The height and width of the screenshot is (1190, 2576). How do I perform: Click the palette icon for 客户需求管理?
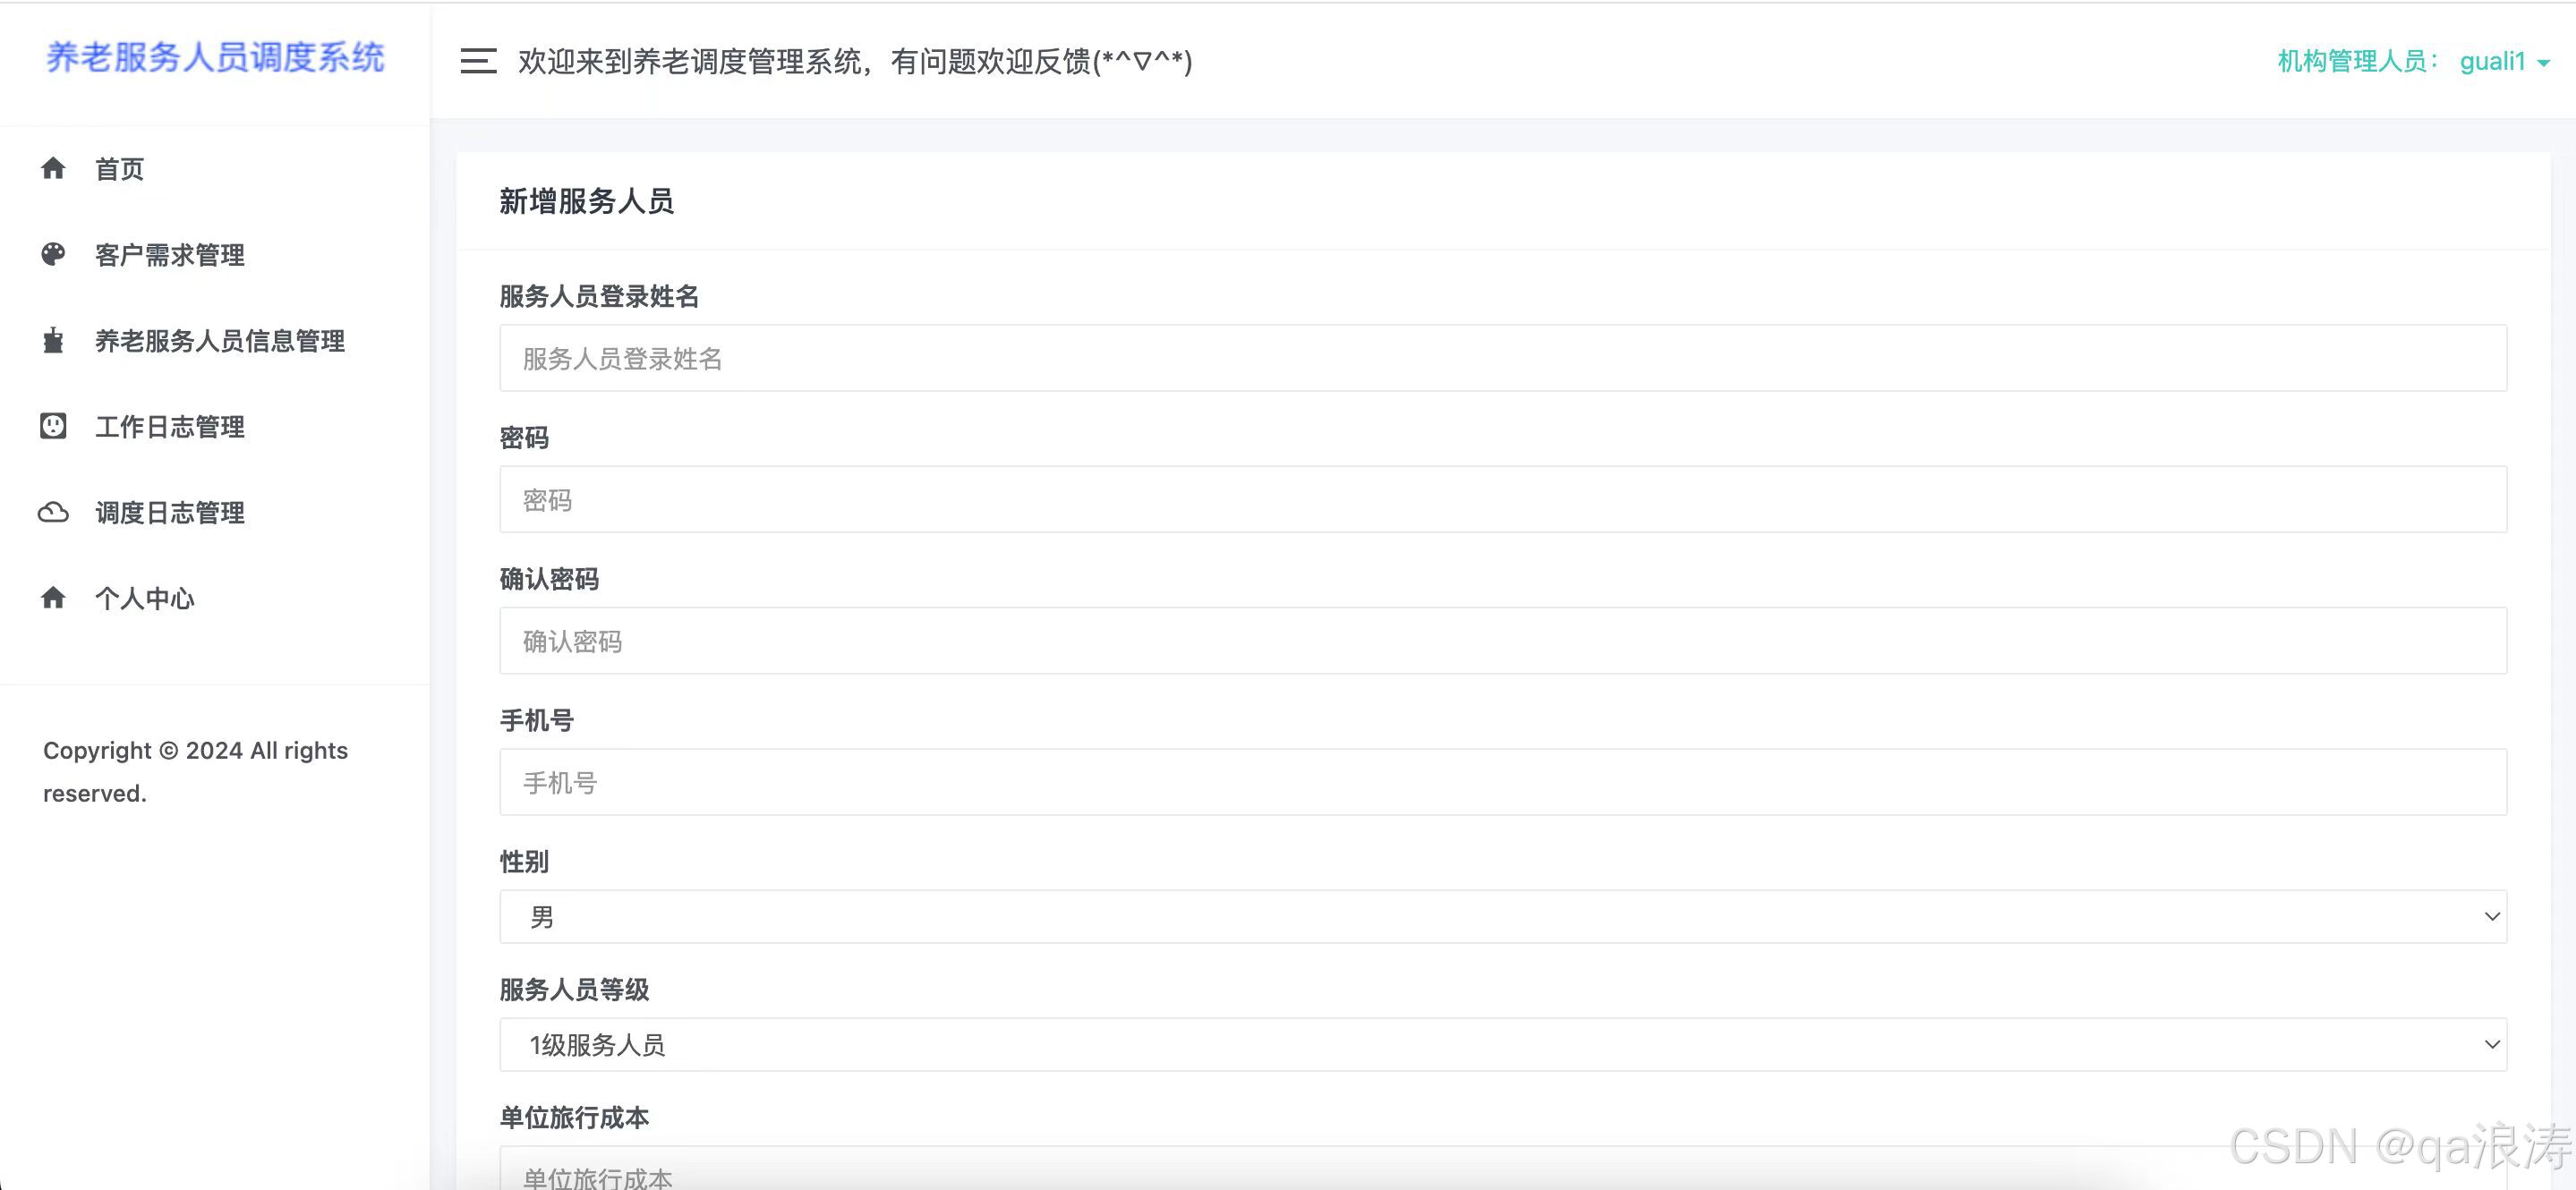point(53,254)
